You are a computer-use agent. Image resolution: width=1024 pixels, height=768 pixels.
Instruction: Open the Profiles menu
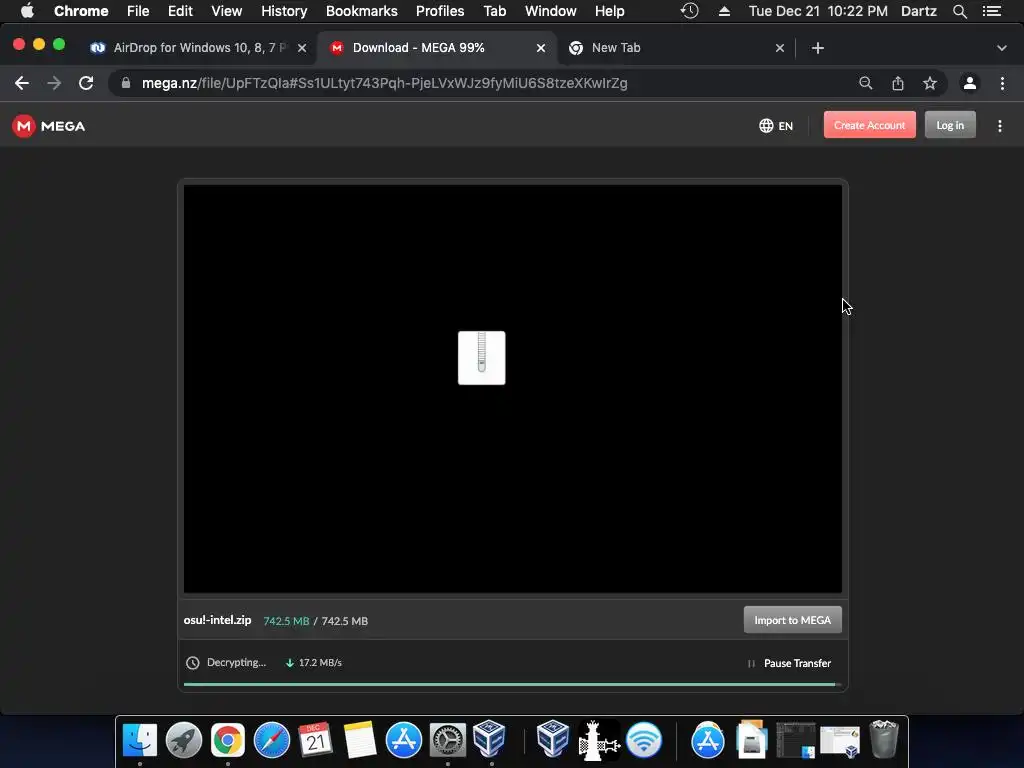(440, 11)
